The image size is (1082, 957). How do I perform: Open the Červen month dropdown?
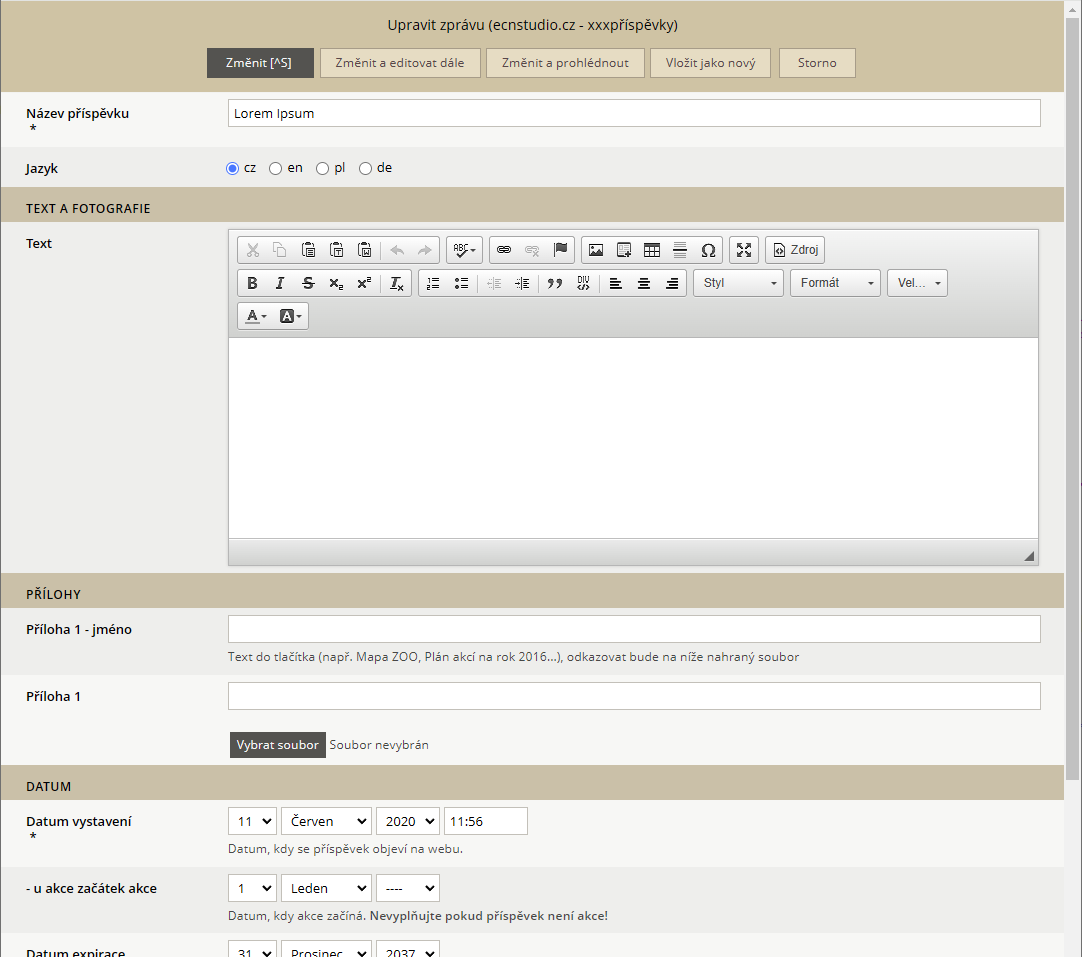pyautogui.click(x=326, y=821)
